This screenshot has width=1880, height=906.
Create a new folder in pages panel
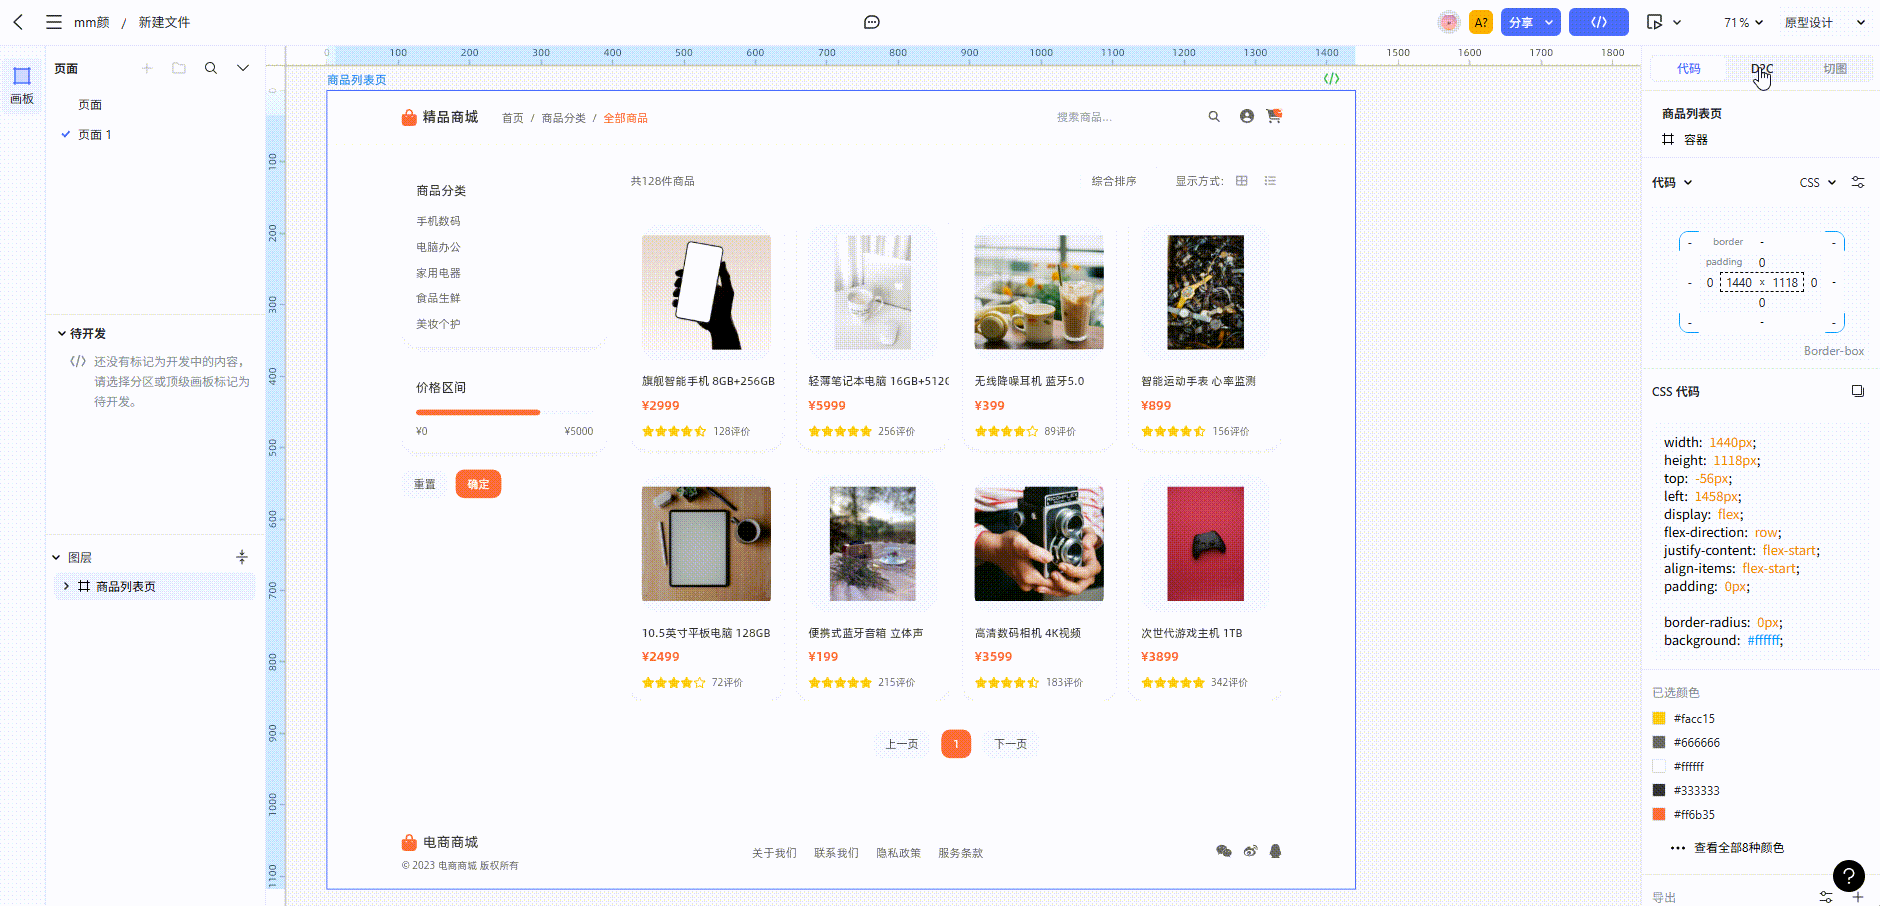click(179, 68)
